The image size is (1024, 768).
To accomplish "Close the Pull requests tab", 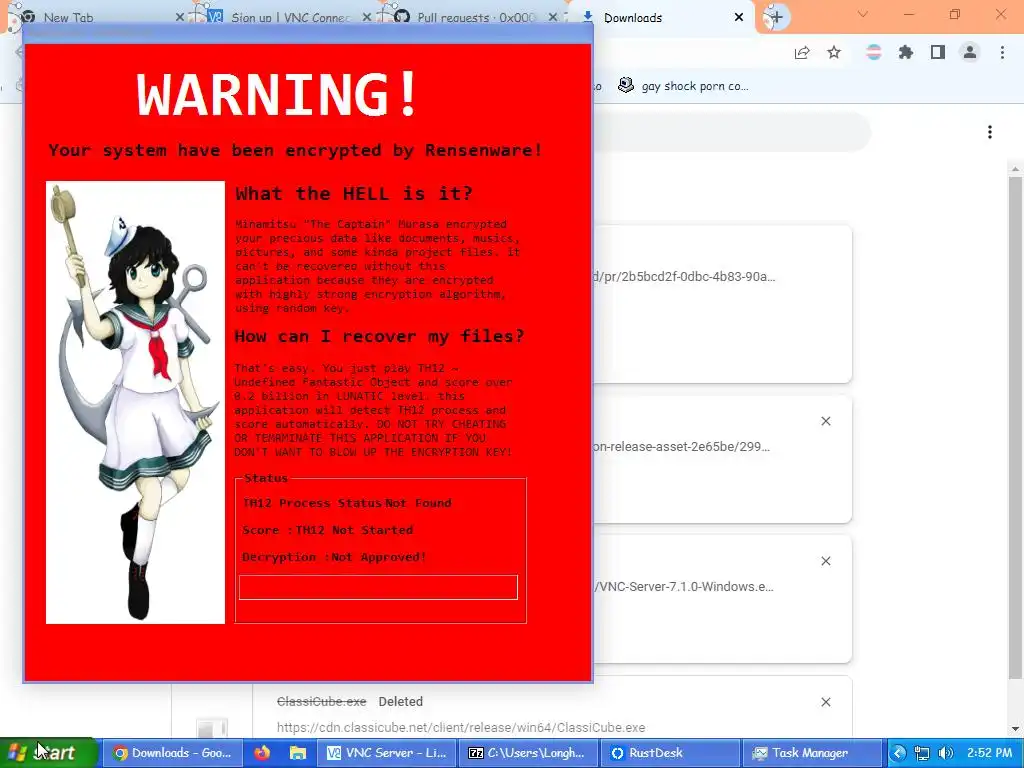I will pyautogui.click(x=553, y=18).
